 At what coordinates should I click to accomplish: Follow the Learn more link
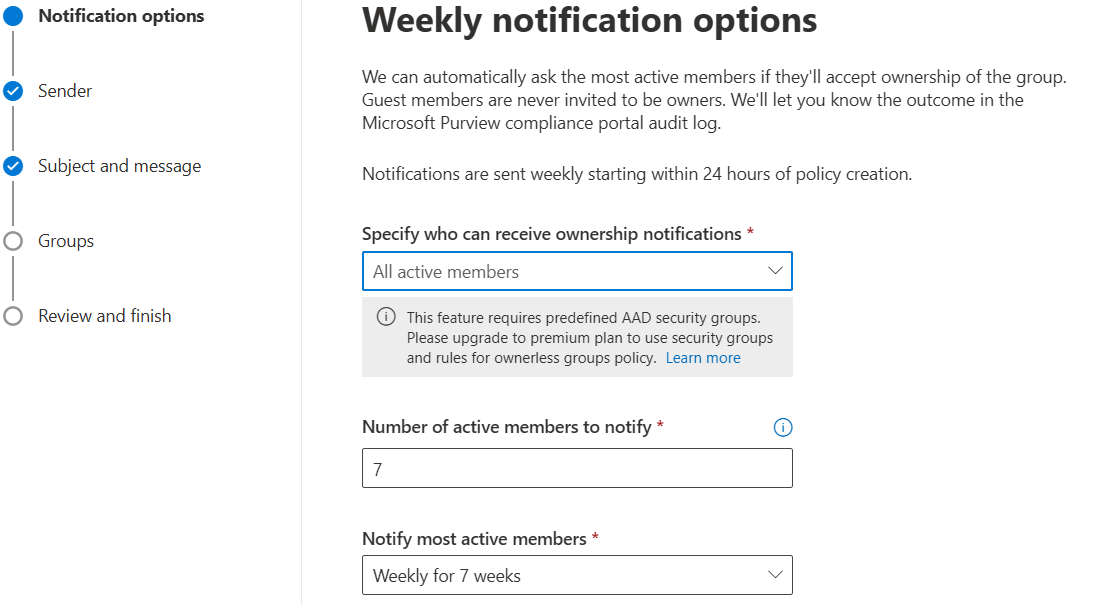pyautogui.click(x=703, y=358)
